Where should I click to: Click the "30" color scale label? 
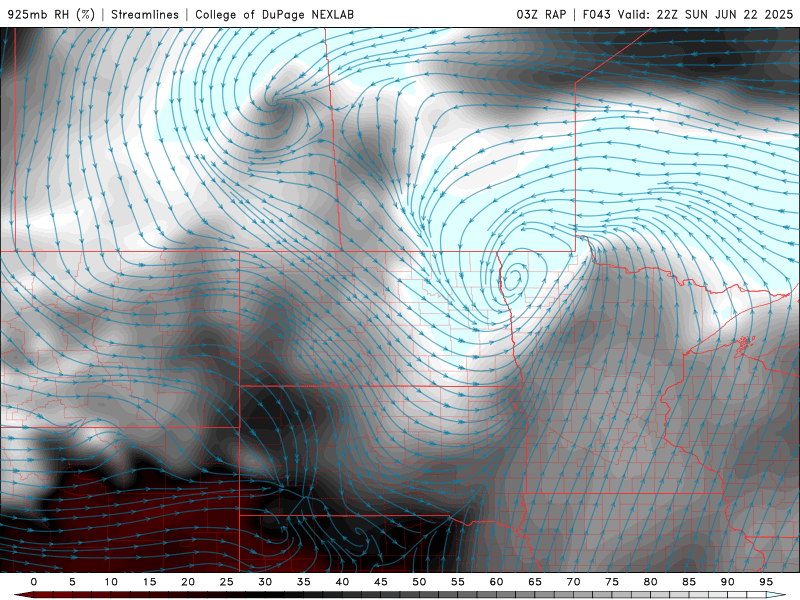pos(265,582)
